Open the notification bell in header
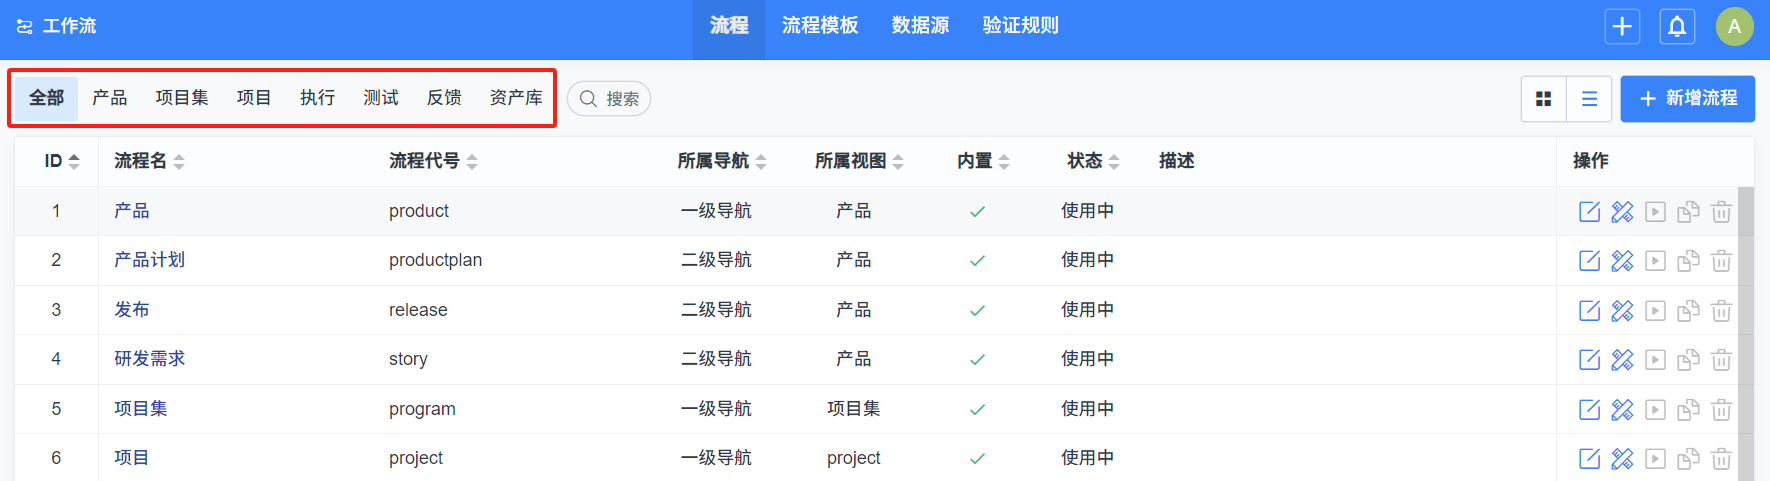The image size is (1770, 481). click(1677, 27)
